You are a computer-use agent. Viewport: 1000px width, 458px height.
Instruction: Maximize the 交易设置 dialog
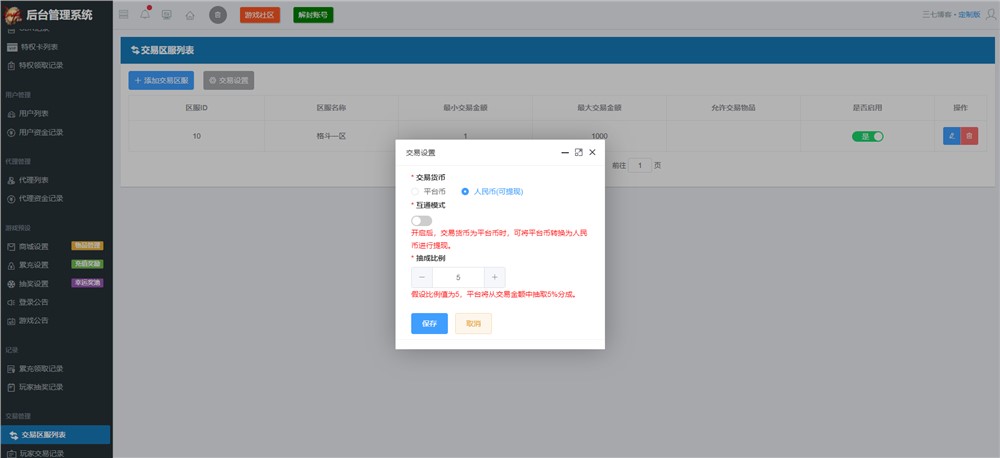pos(578,153)
